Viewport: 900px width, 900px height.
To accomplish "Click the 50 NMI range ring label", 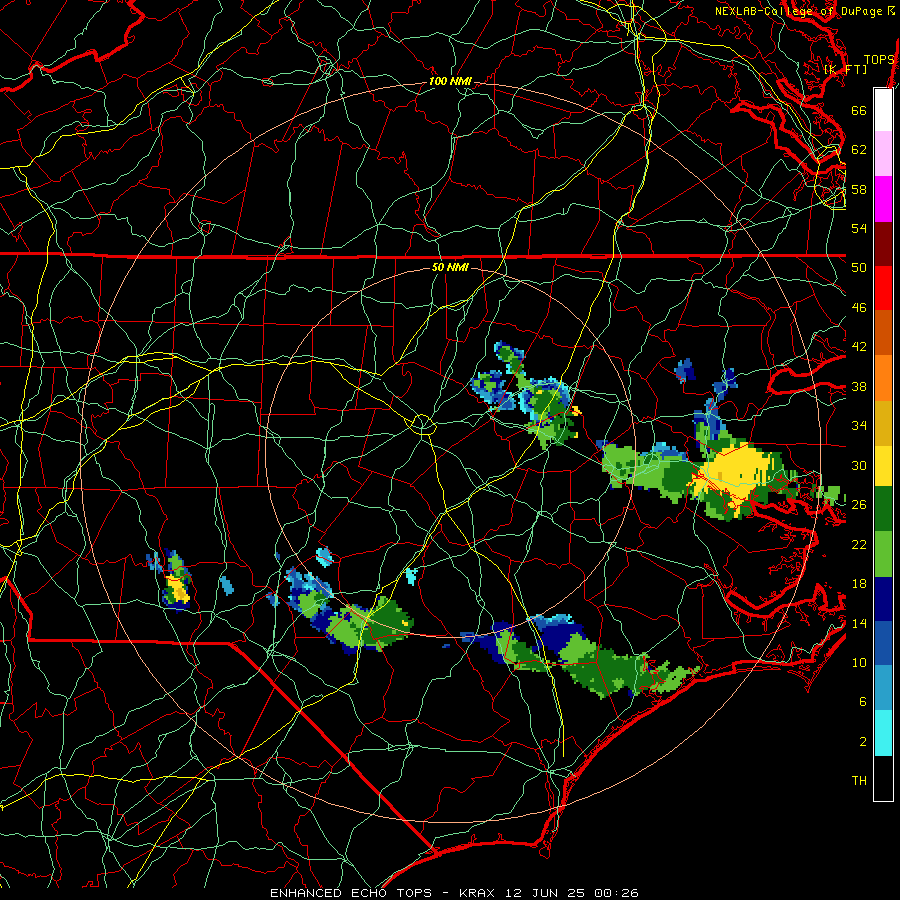I will [x=450, y=267].
